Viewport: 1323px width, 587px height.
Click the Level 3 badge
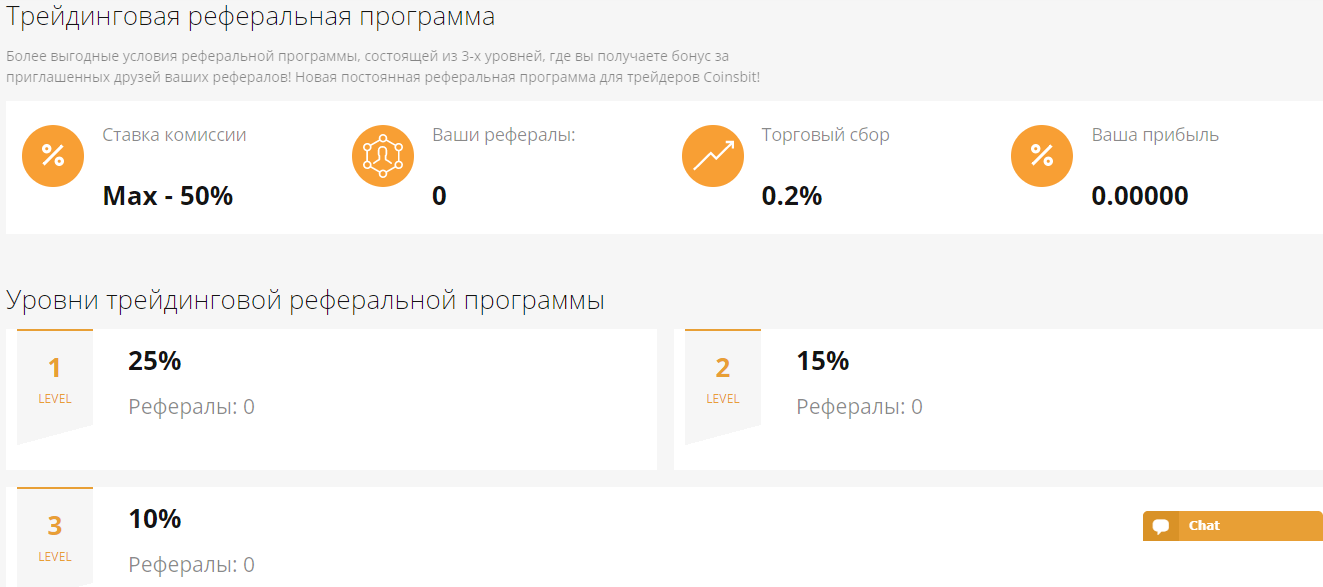pos(55,537)
